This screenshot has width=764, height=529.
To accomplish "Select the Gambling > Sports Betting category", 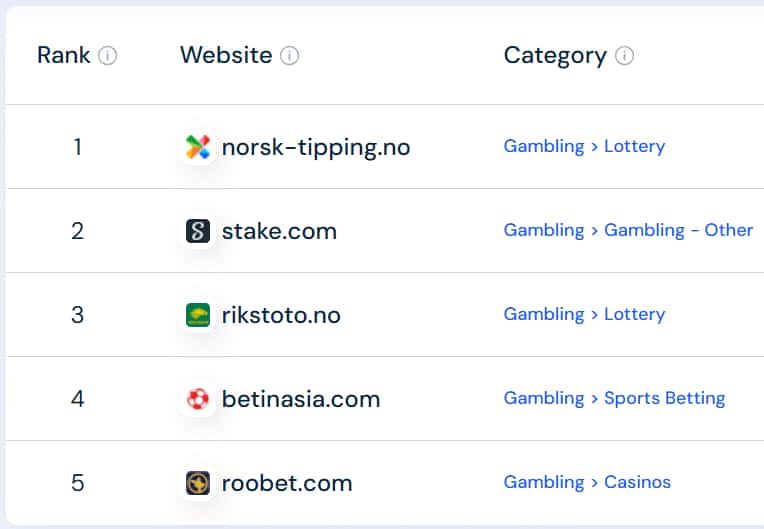I will (614, 398).
